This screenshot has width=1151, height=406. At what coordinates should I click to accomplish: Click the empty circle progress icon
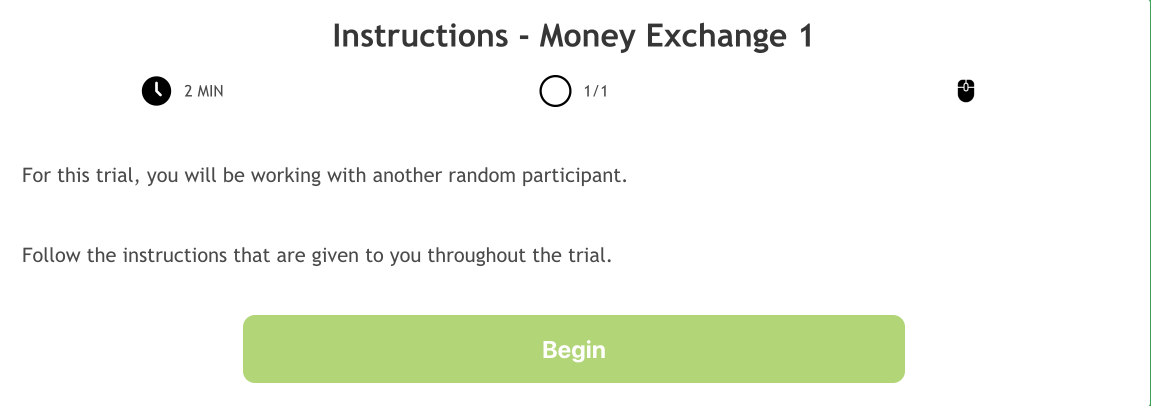click(x=554, y=91)
